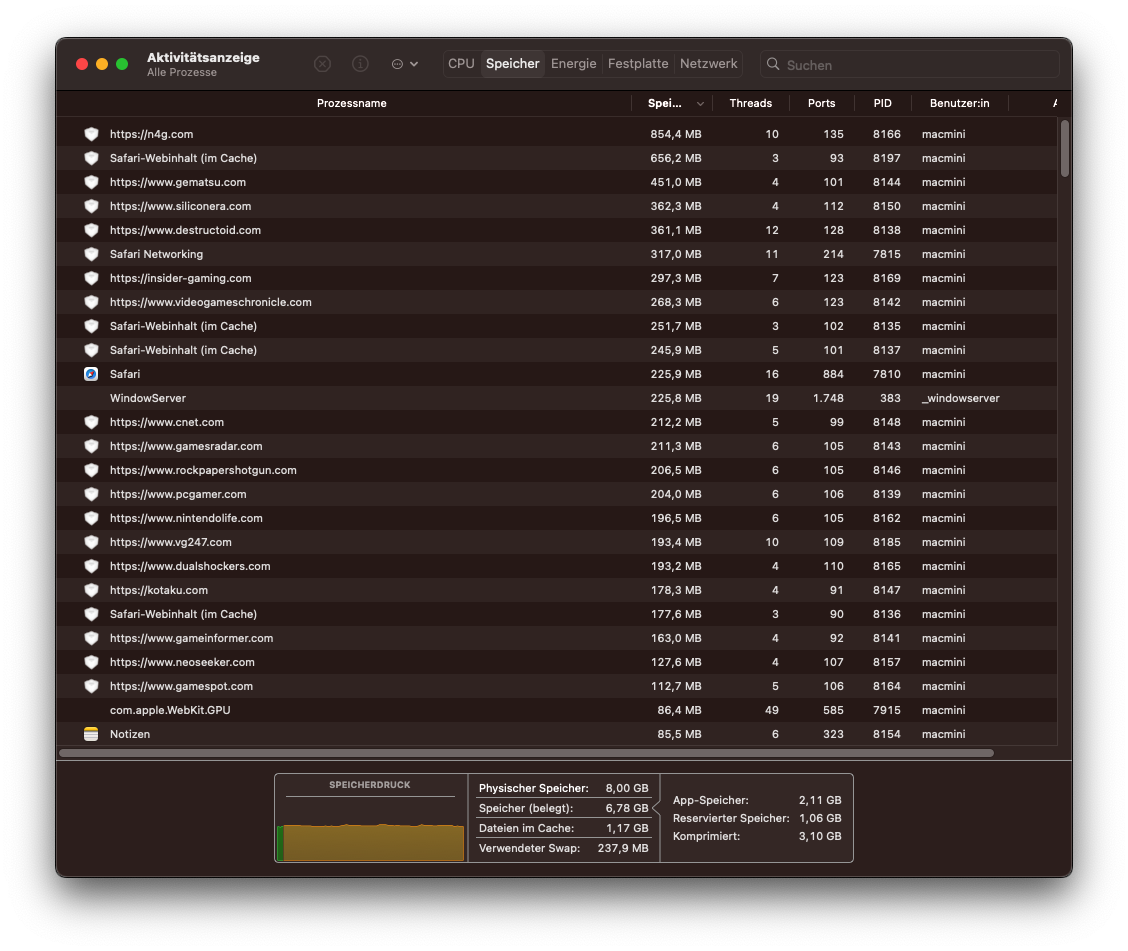
Task: Click the PID 7810 cell
Action: pos(886,374)
